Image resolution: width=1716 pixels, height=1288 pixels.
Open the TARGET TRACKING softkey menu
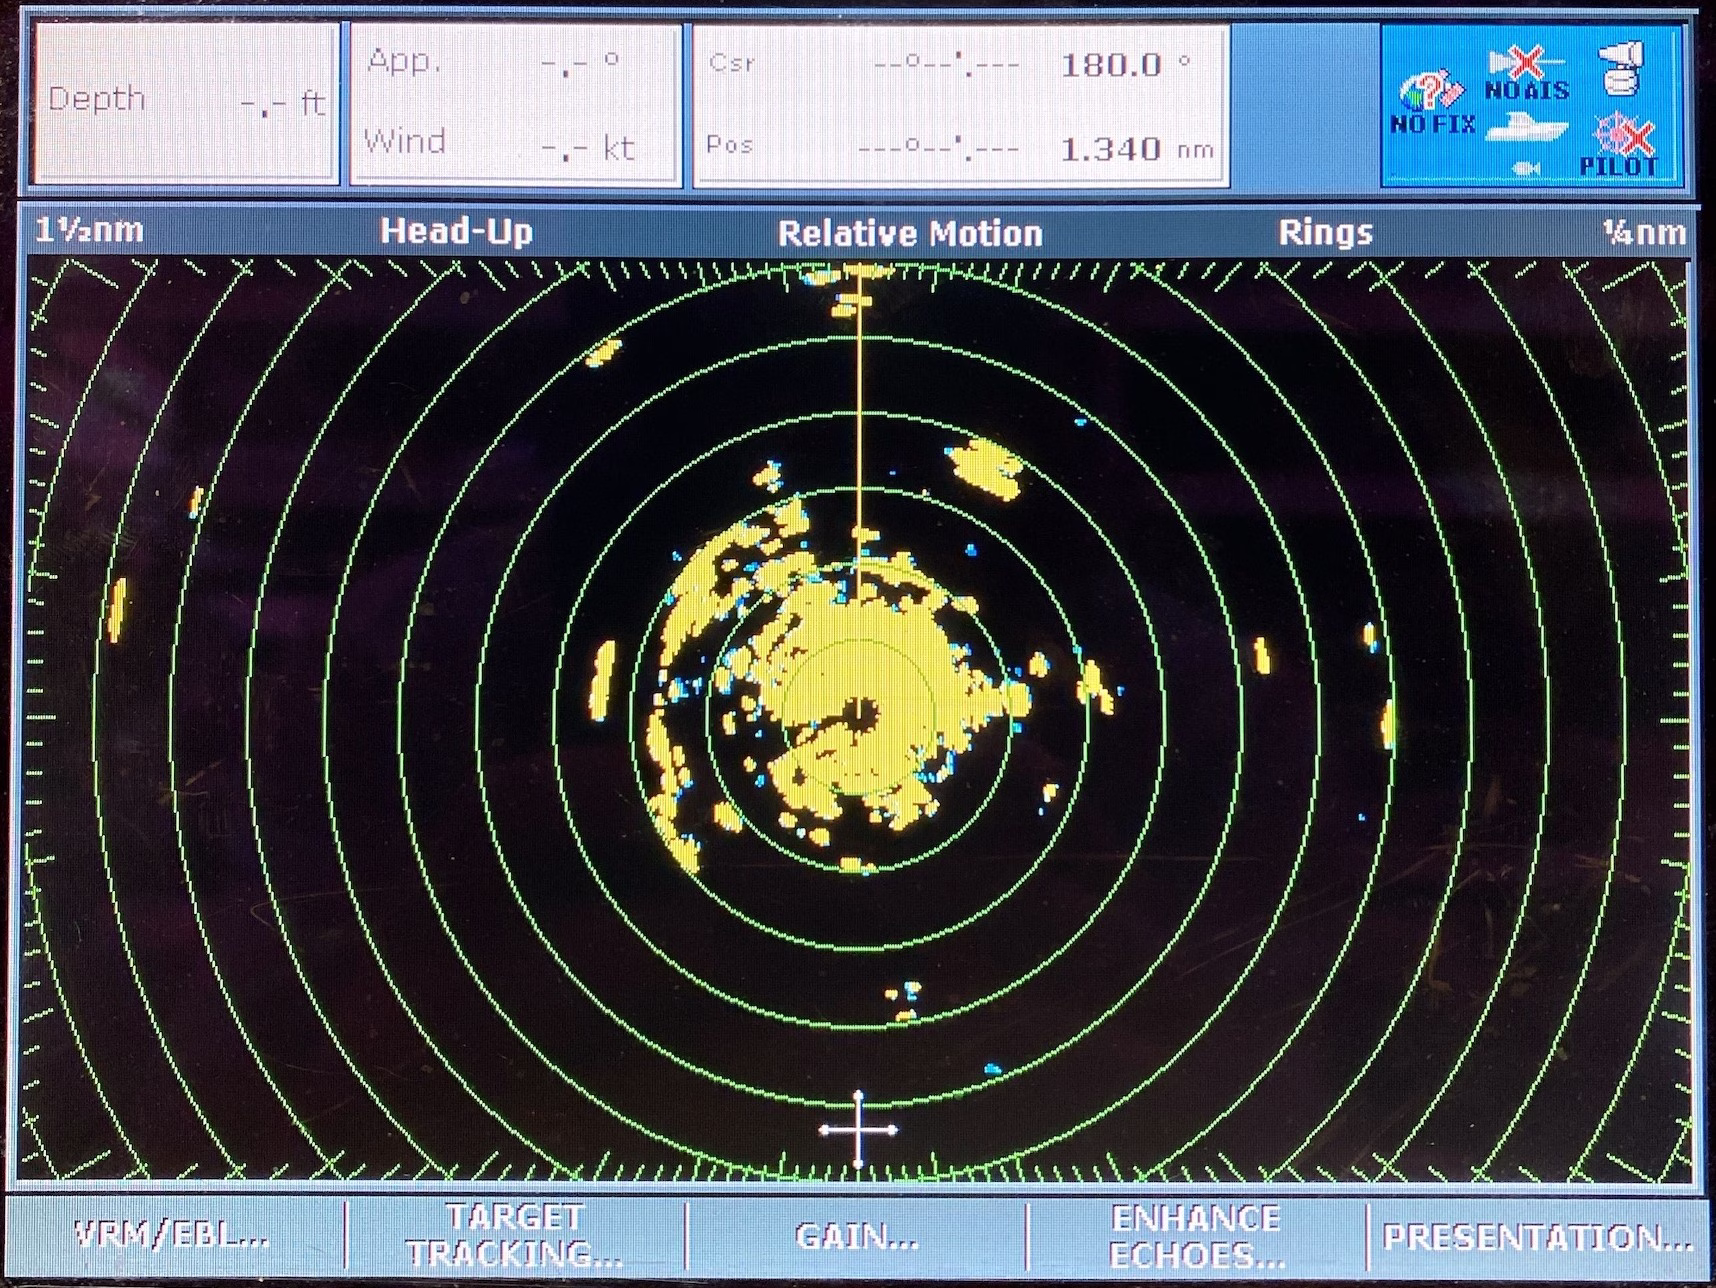click(x=515, y=1235)
